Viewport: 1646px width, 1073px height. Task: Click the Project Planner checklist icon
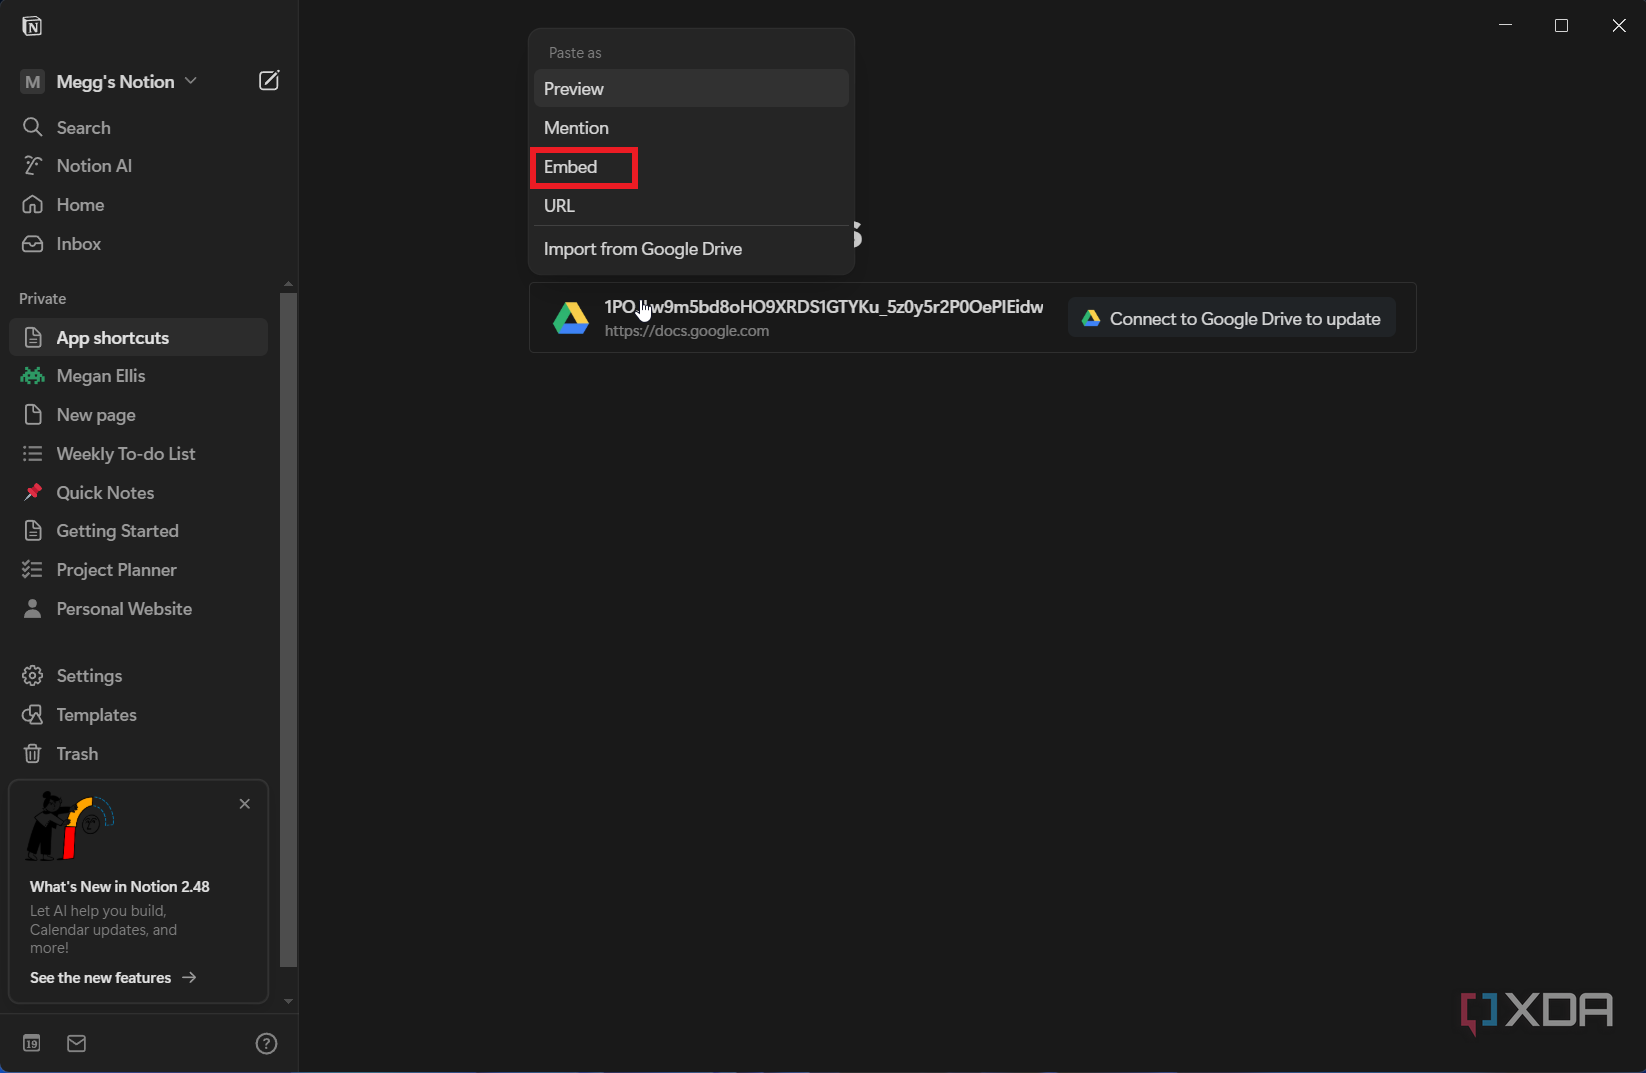[33, 569]
